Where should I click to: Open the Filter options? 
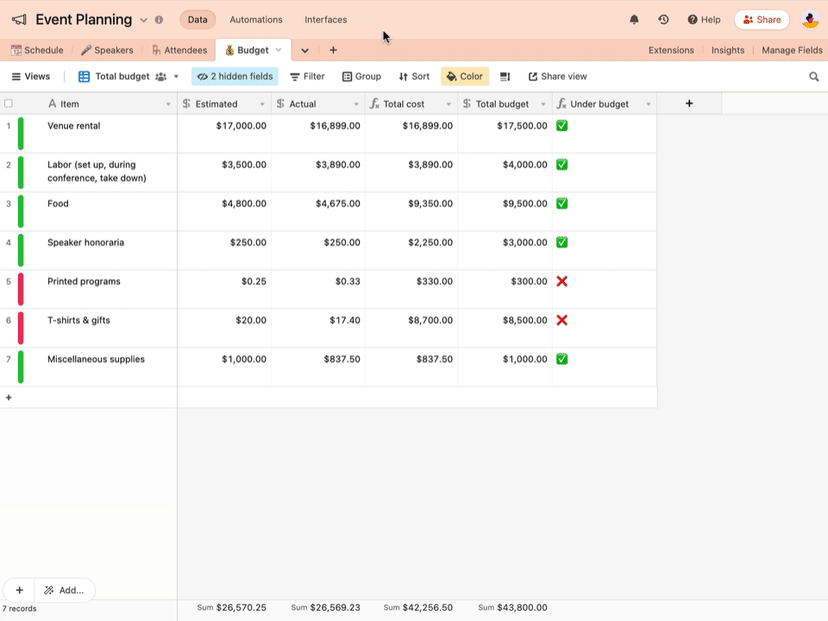[306, 76]
